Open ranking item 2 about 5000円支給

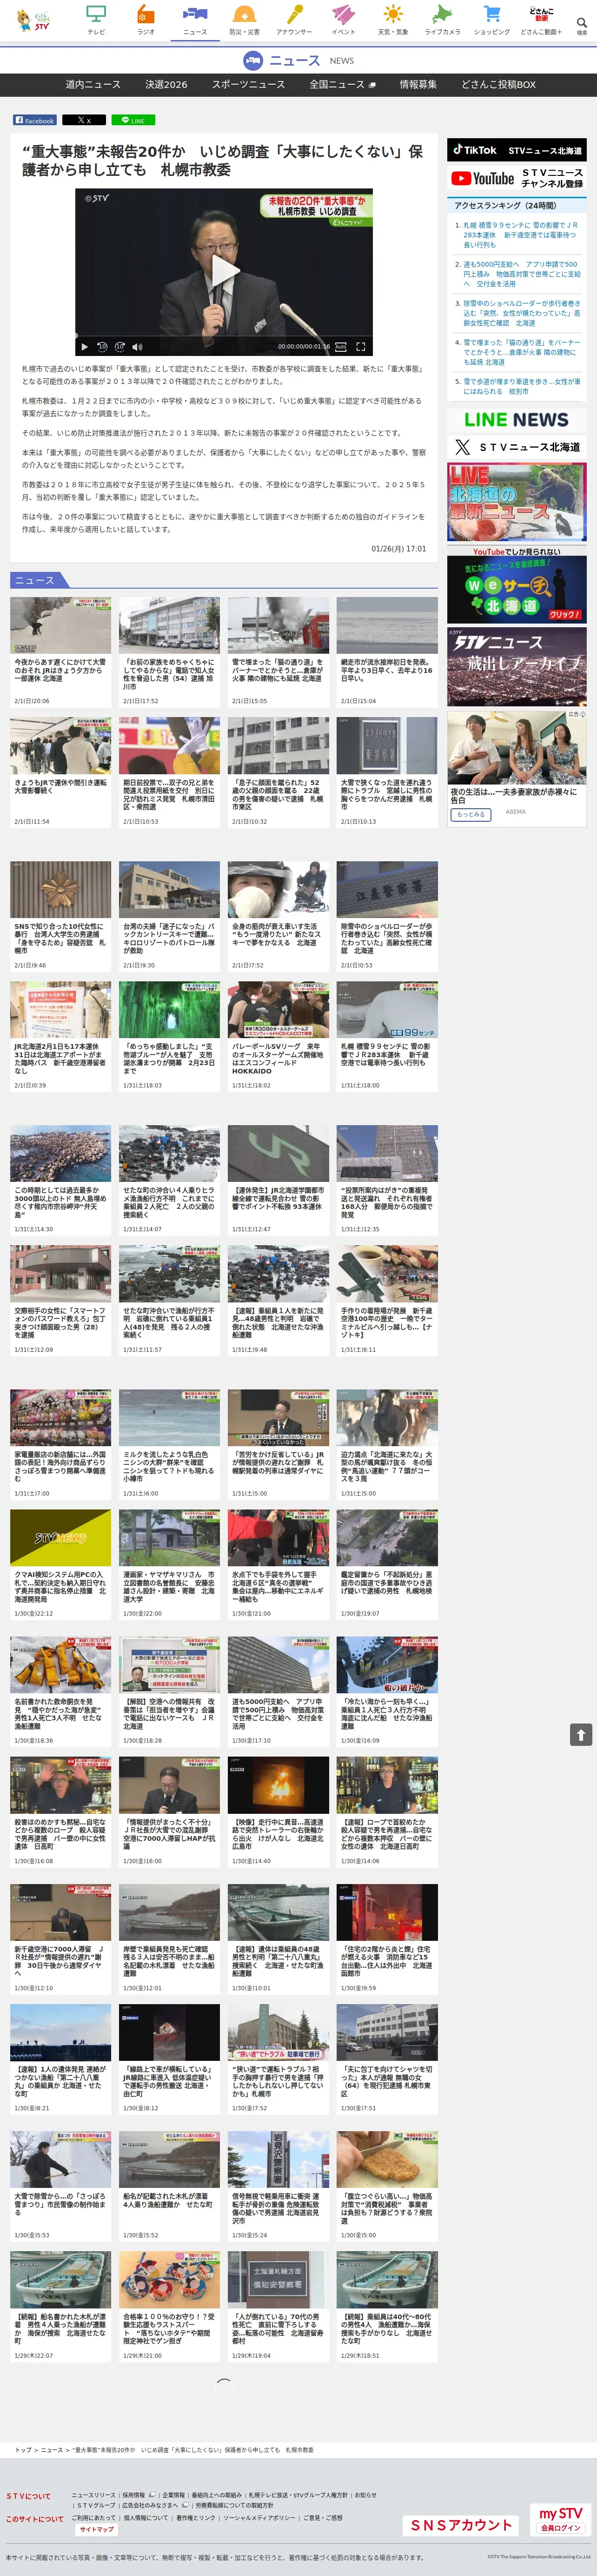521,273
